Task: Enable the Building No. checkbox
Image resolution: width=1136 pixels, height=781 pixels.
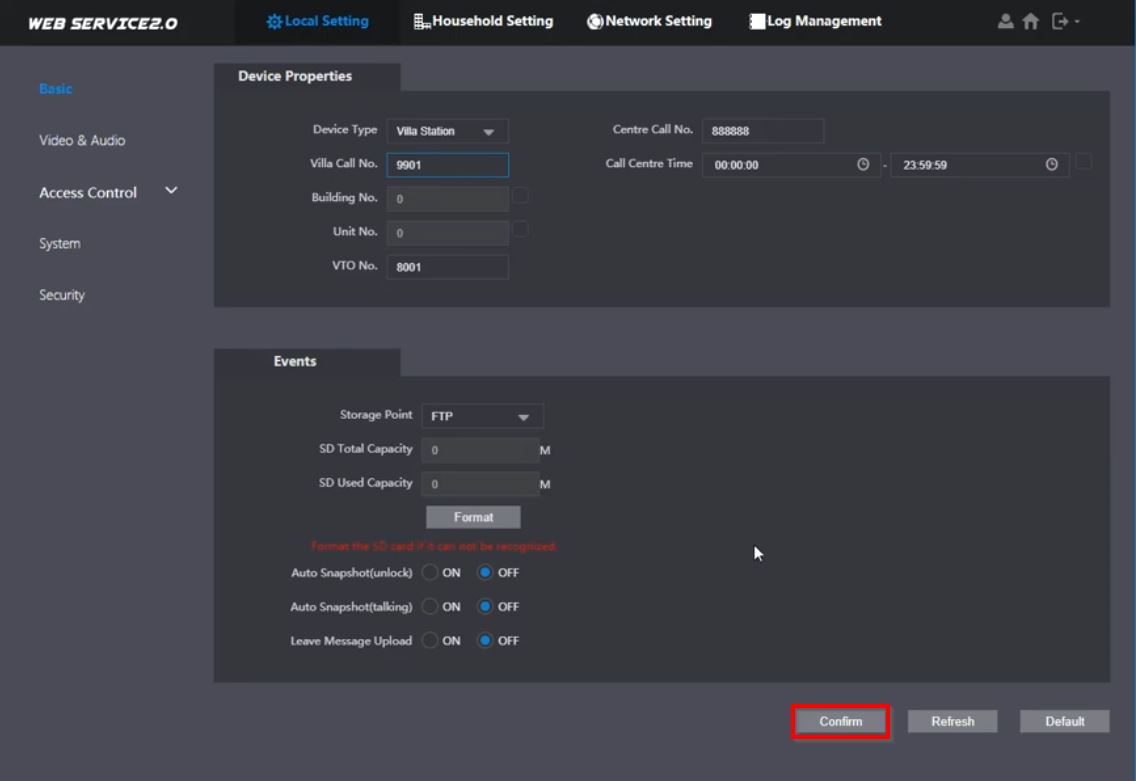Action: pos(520,196)
